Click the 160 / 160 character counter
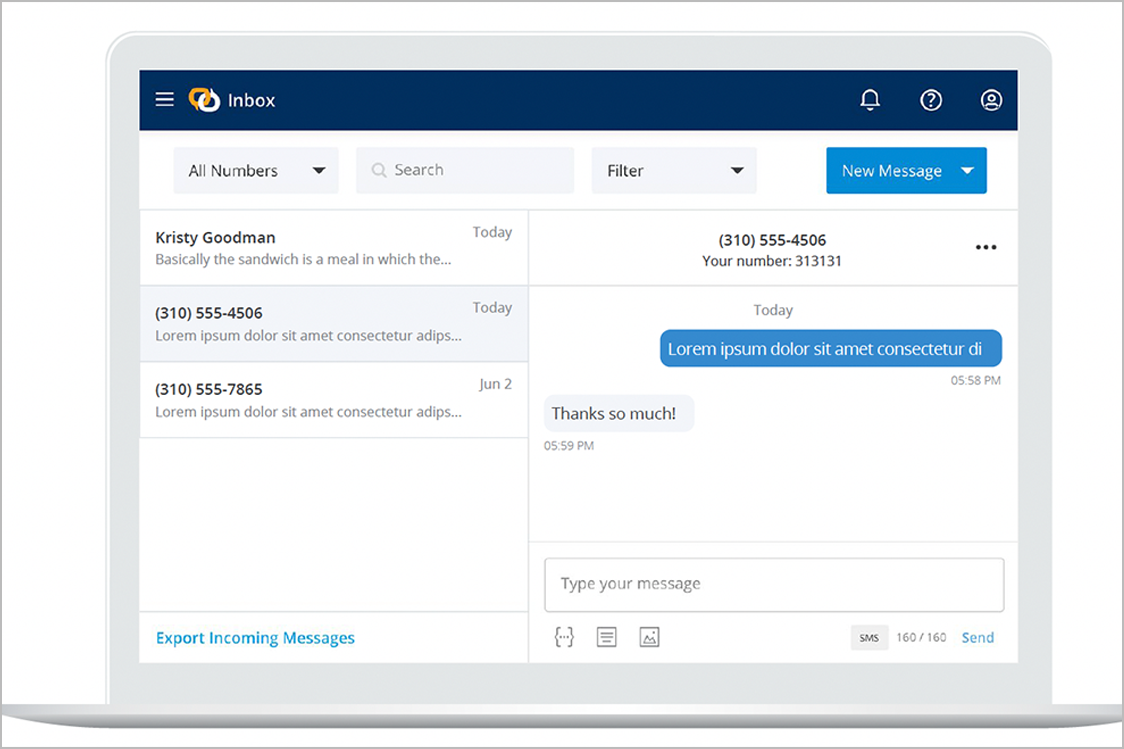 [921, 637]
